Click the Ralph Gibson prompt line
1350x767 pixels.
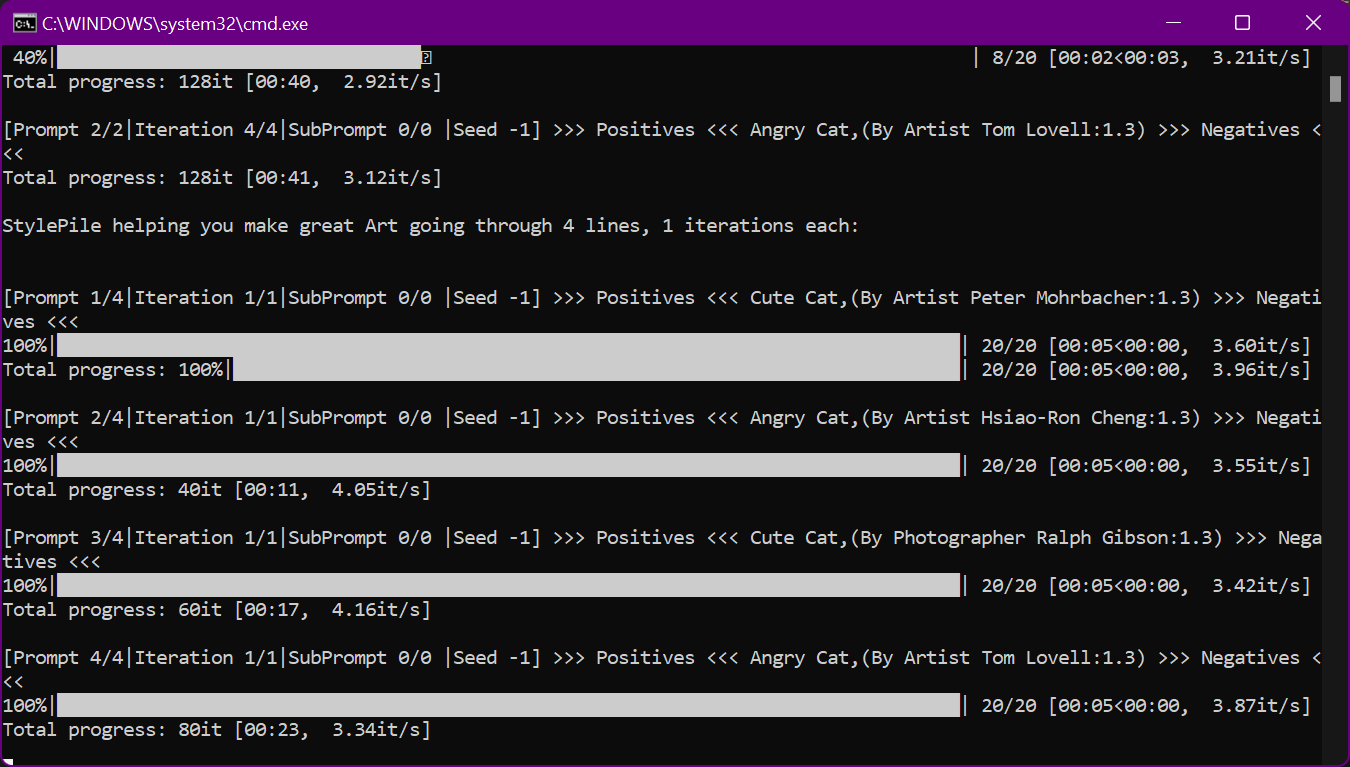[662, 549]
